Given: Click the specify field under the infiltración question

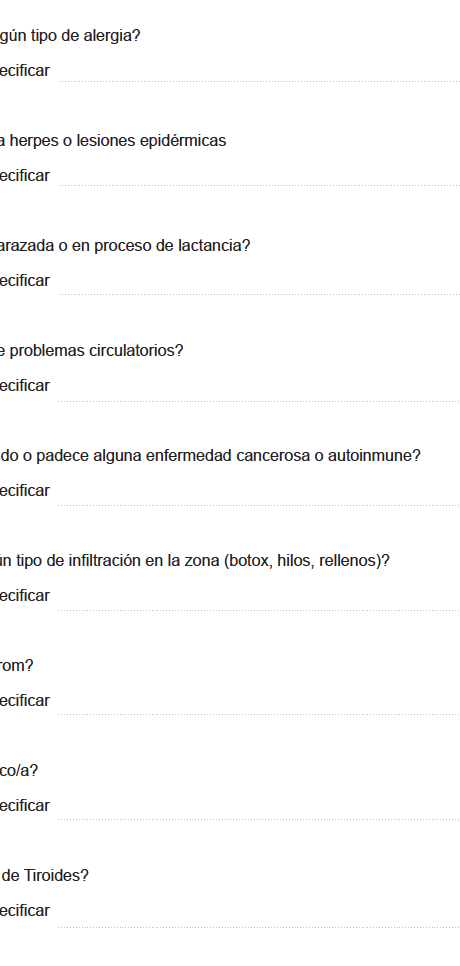Looking at the screenshot, I should [x=259, y=596].
